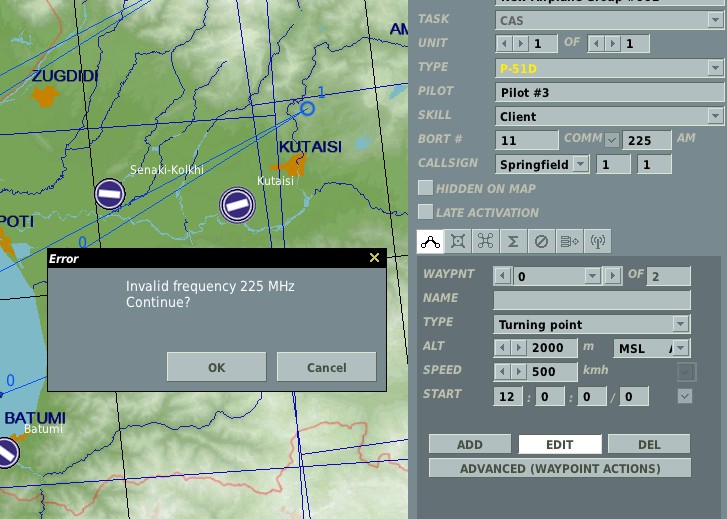
Task: Click the DEL waypoint button
Action: pyautogui.click(x=649, y=444)
